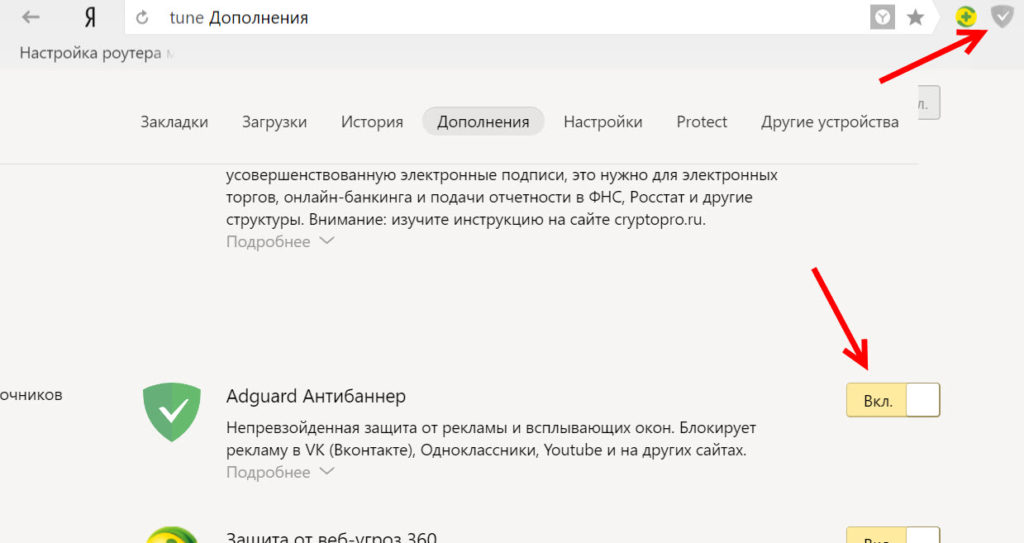
Task: Open the green 360 web protection extension icon
Action: (x=966, y=16)
